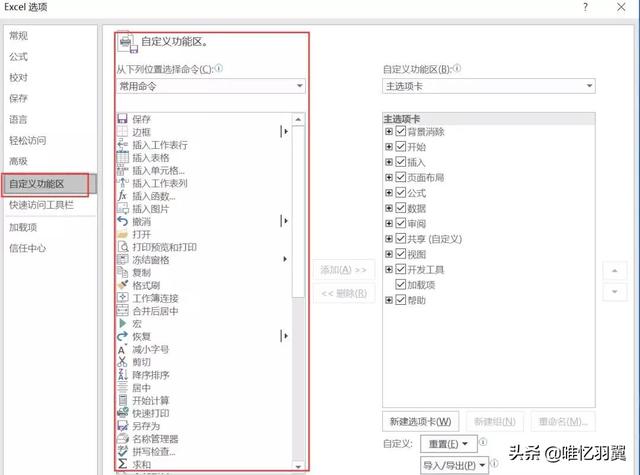Expand the 共享 (自定义) tree node

[x=389, y=239]
